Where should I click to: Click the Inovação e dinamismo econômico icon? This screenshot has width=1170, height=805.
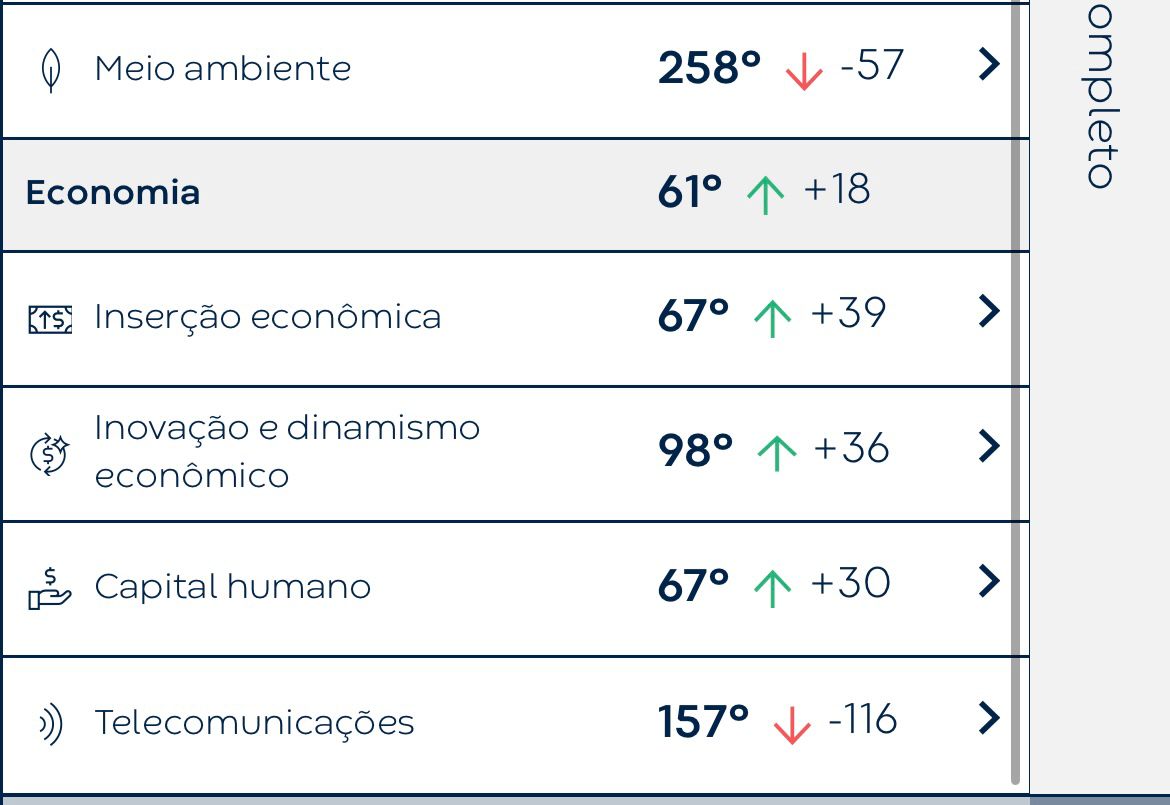click(49, 454)
